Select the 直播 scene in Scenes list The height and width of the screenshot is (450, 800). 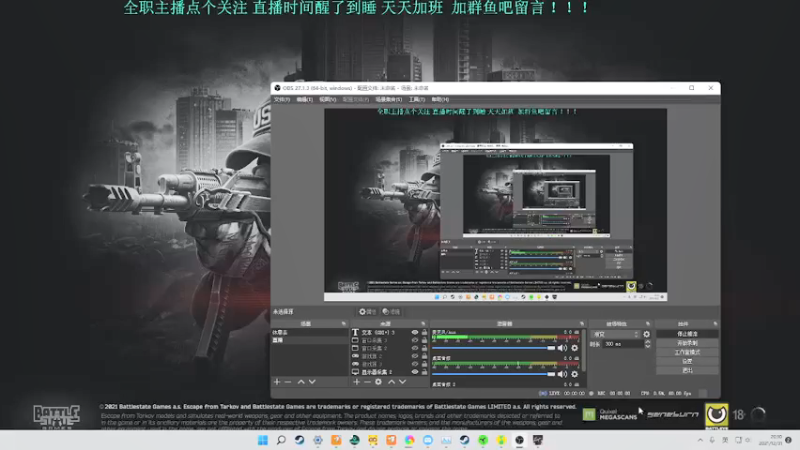click(310, 340)
